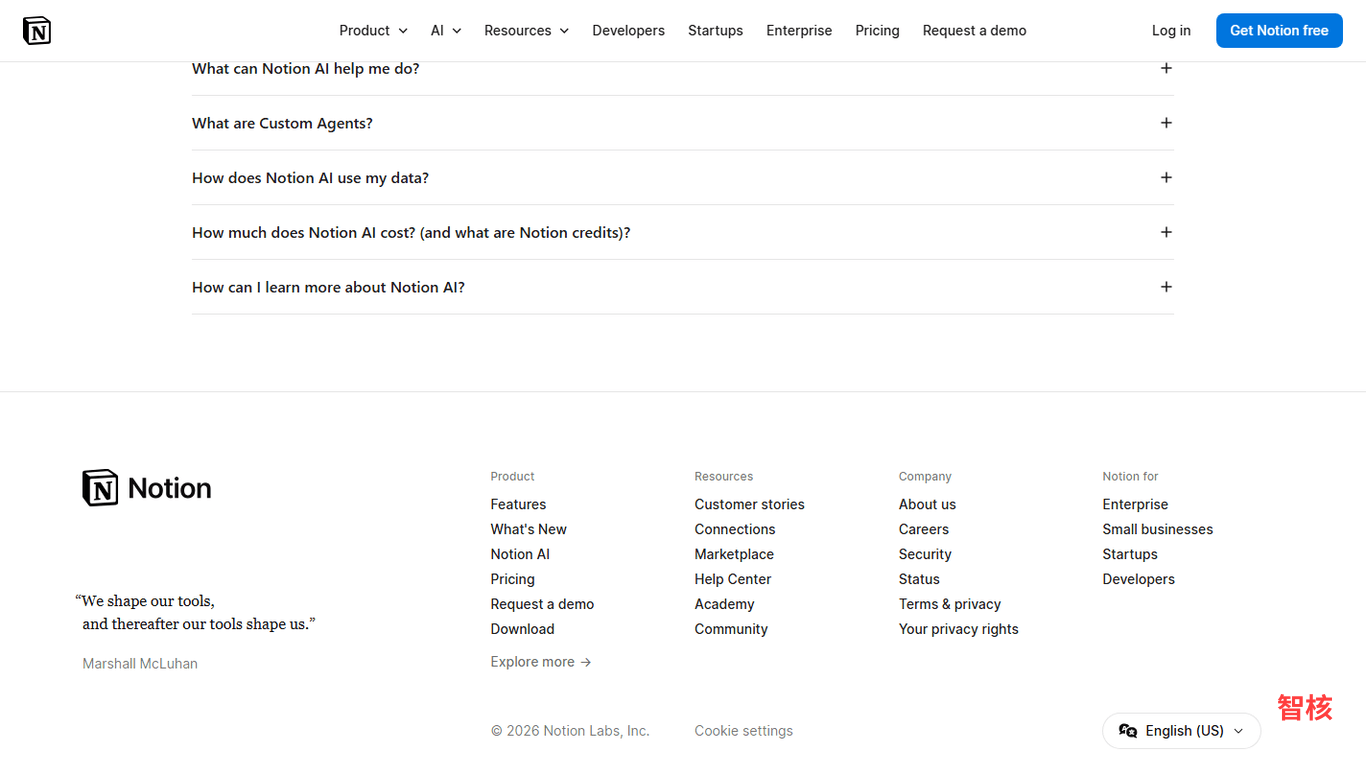Viewport: 1366px width, 772px height.
Task: Go to Academy footer link
Action: coord(724,605)
